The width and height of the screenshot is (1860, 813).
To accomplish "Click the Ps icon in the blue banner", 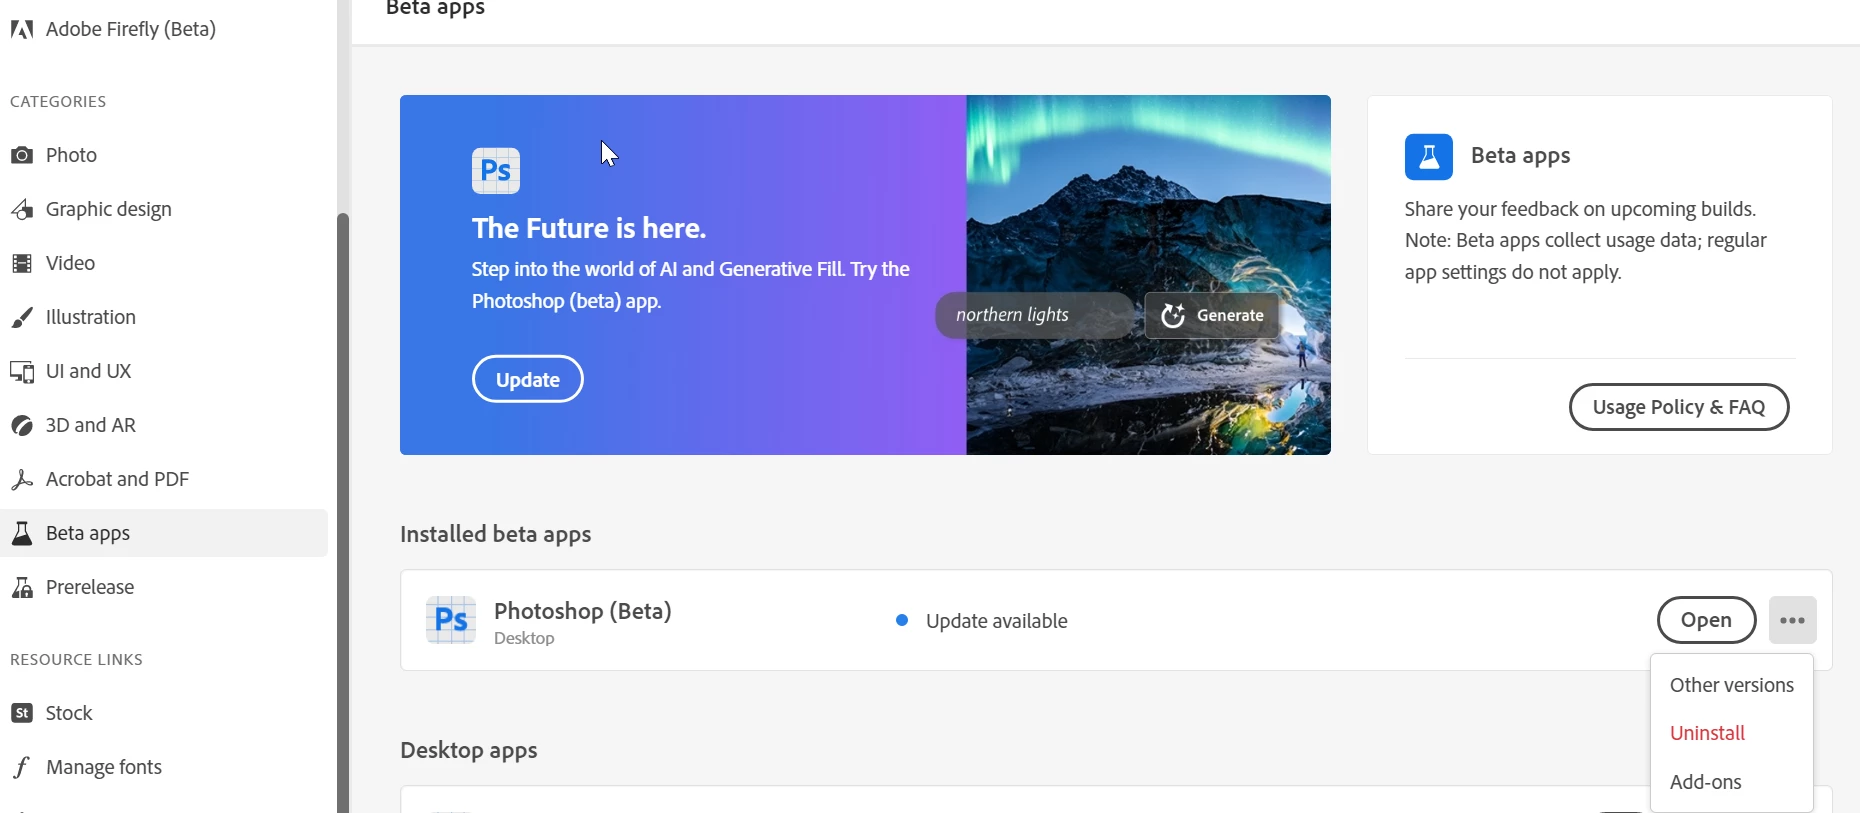I will coord(496,171).
